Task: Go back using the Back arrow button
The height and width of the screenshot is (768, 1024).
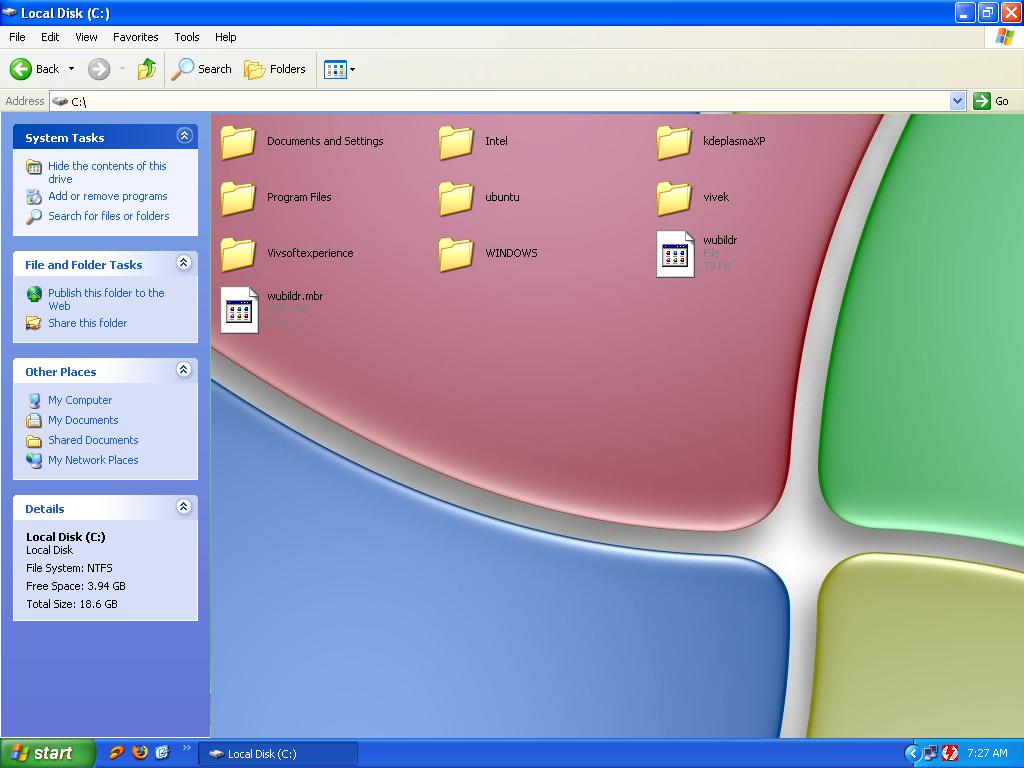Action: [x=35, y=69]
